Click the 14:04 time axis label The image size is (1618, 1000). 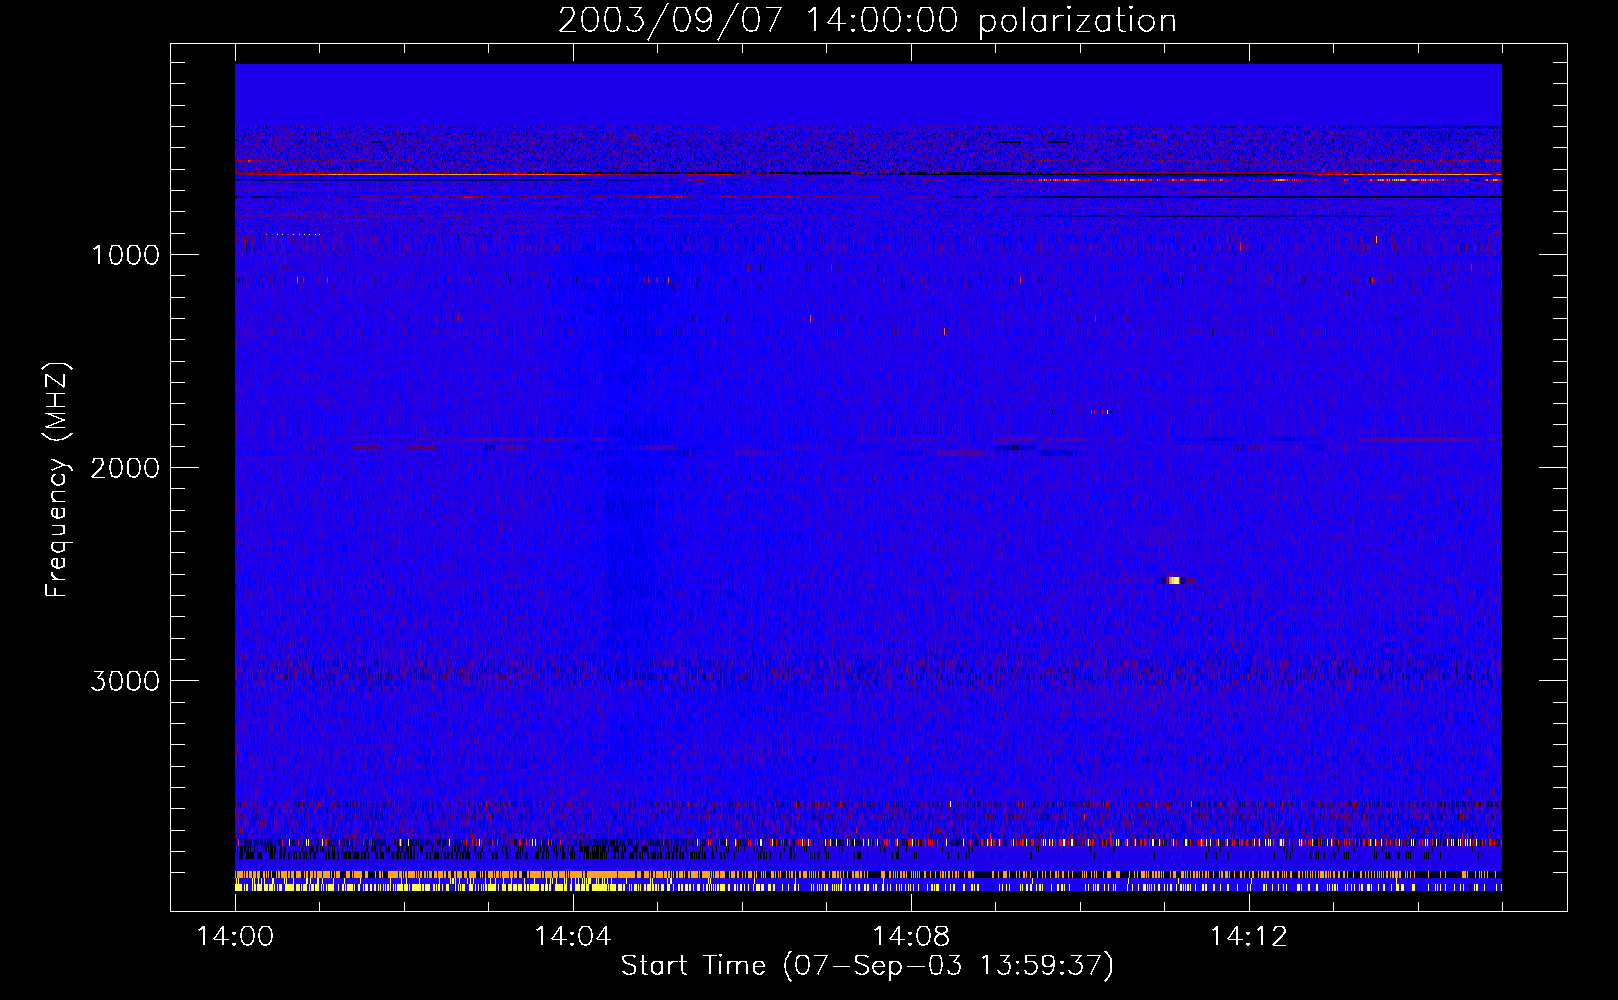[x=573, y=937]
